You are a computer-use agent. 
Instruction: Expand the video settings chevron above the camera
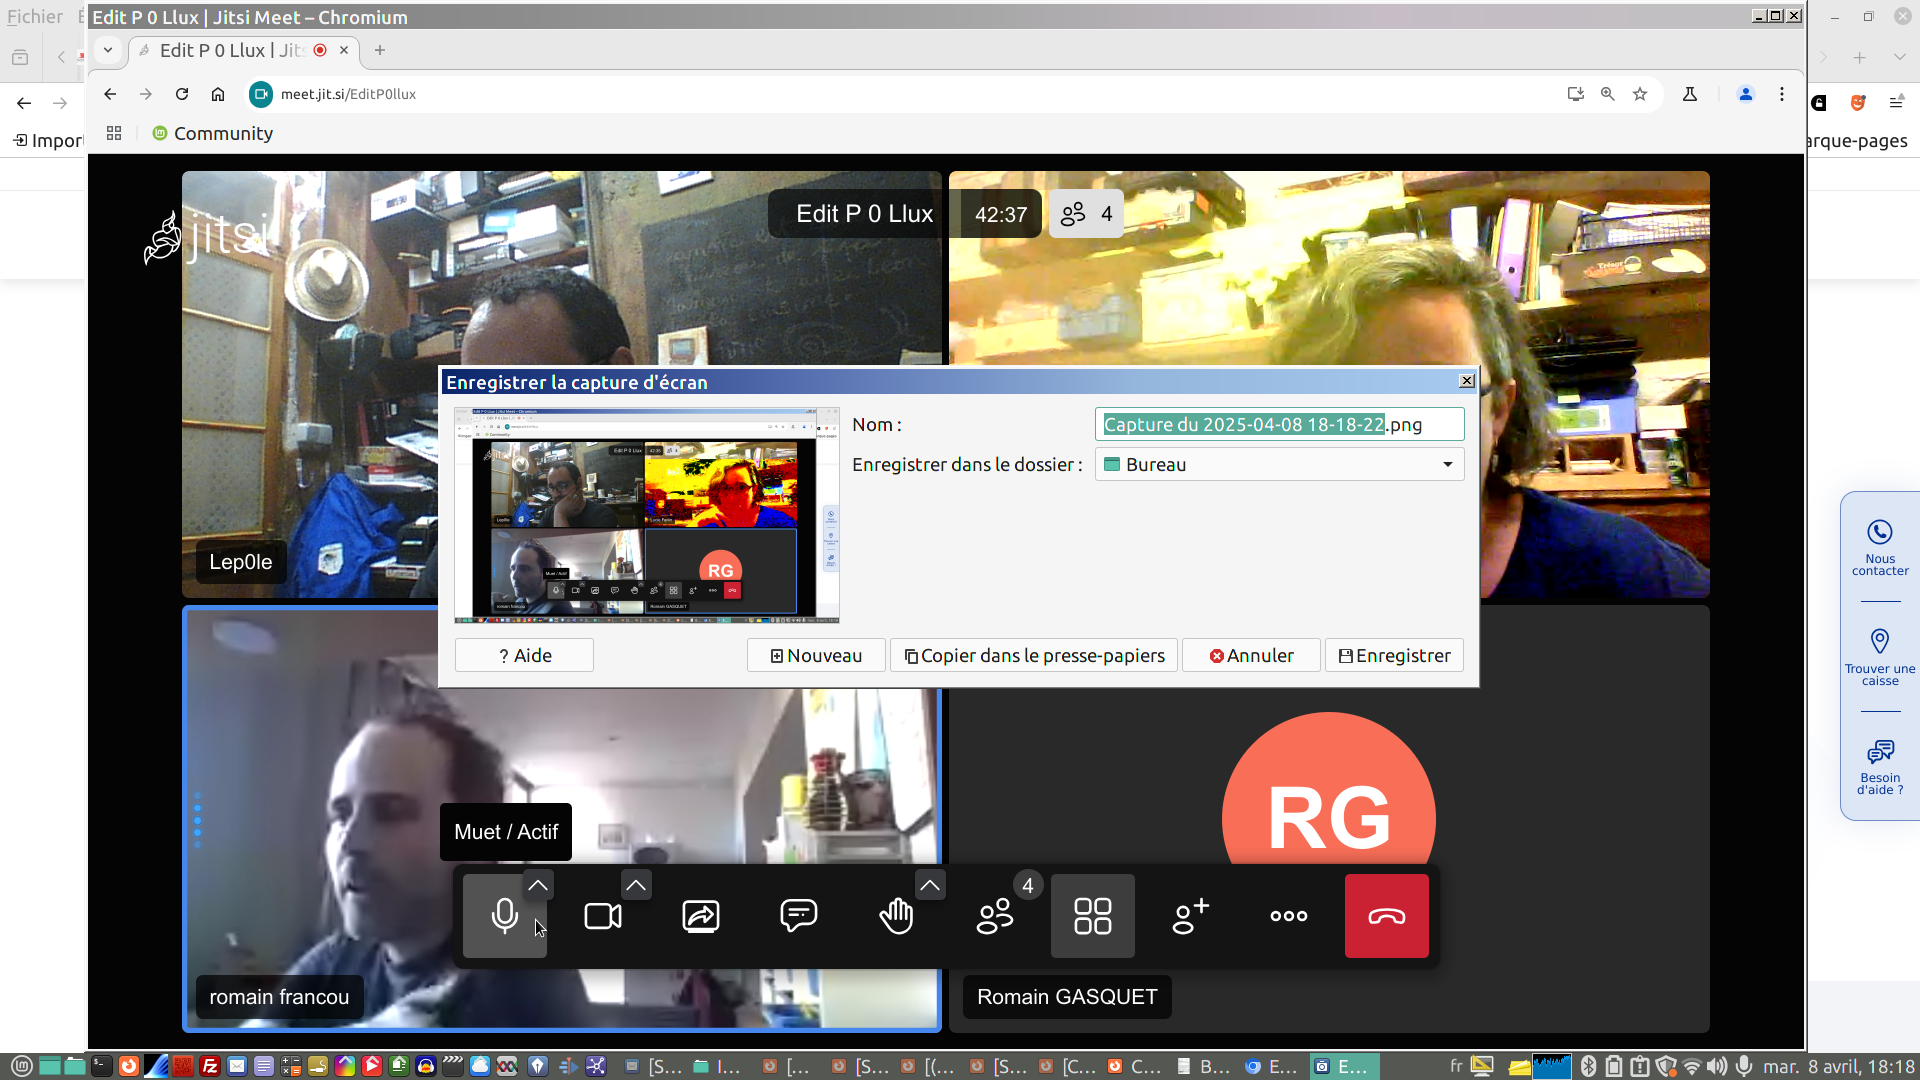coord(635,885)
